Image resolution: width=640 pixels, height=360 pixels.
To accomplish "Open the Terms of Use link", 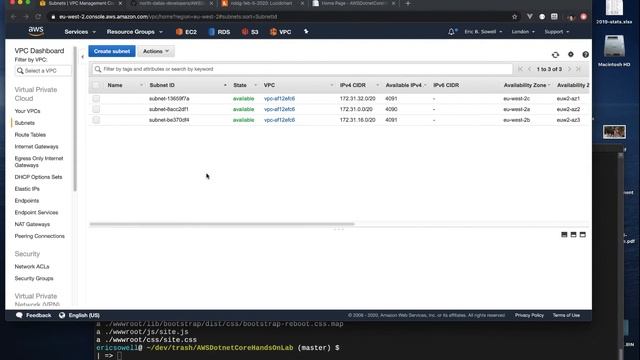I will pyautogui.click(x=566, y=315).
